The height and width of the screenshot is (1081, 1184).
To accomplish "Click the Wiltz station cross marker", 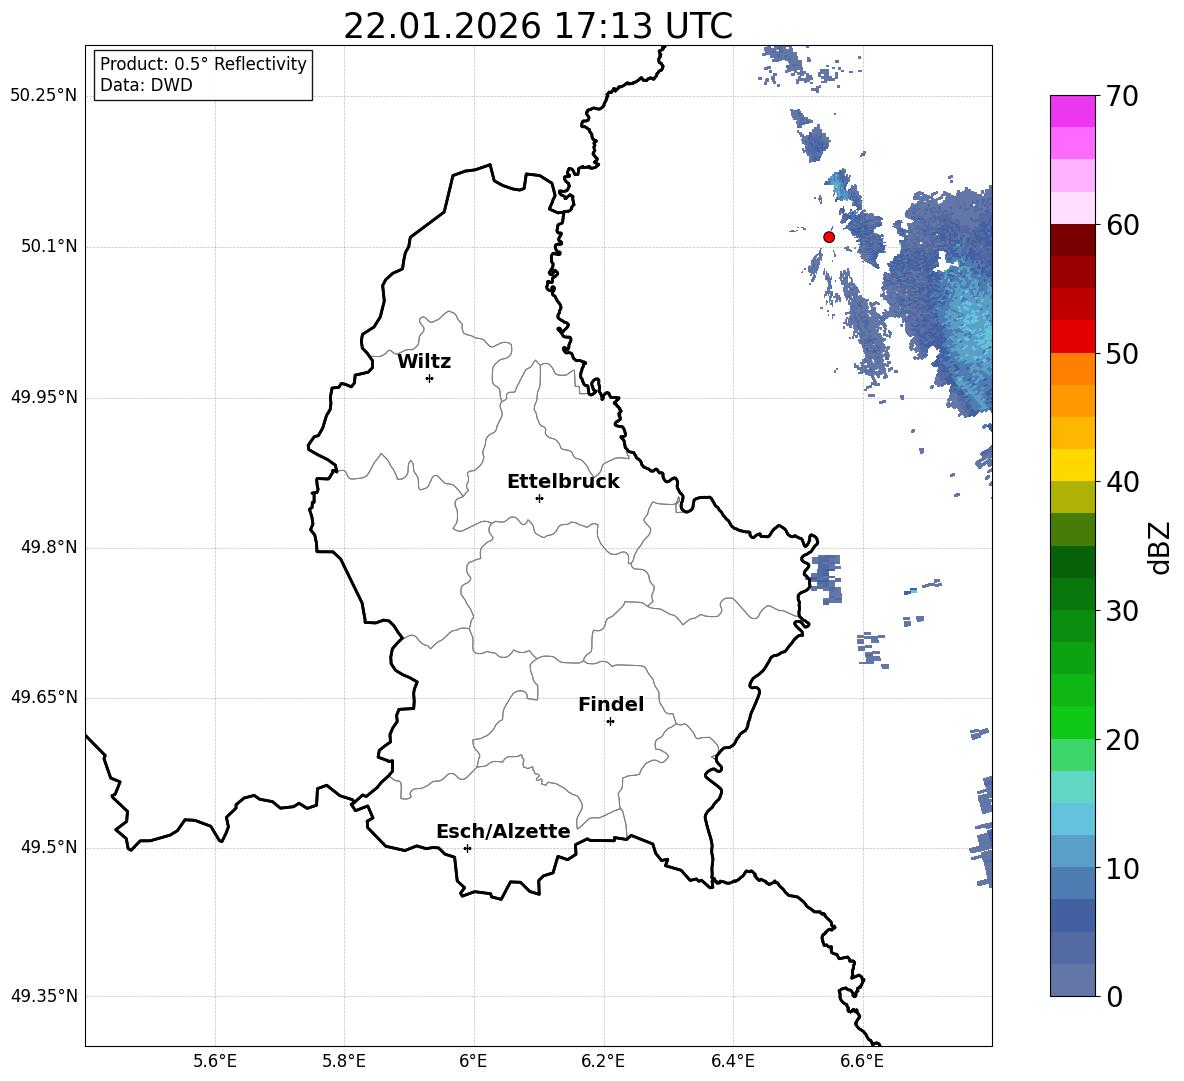I will coord(430,378).
